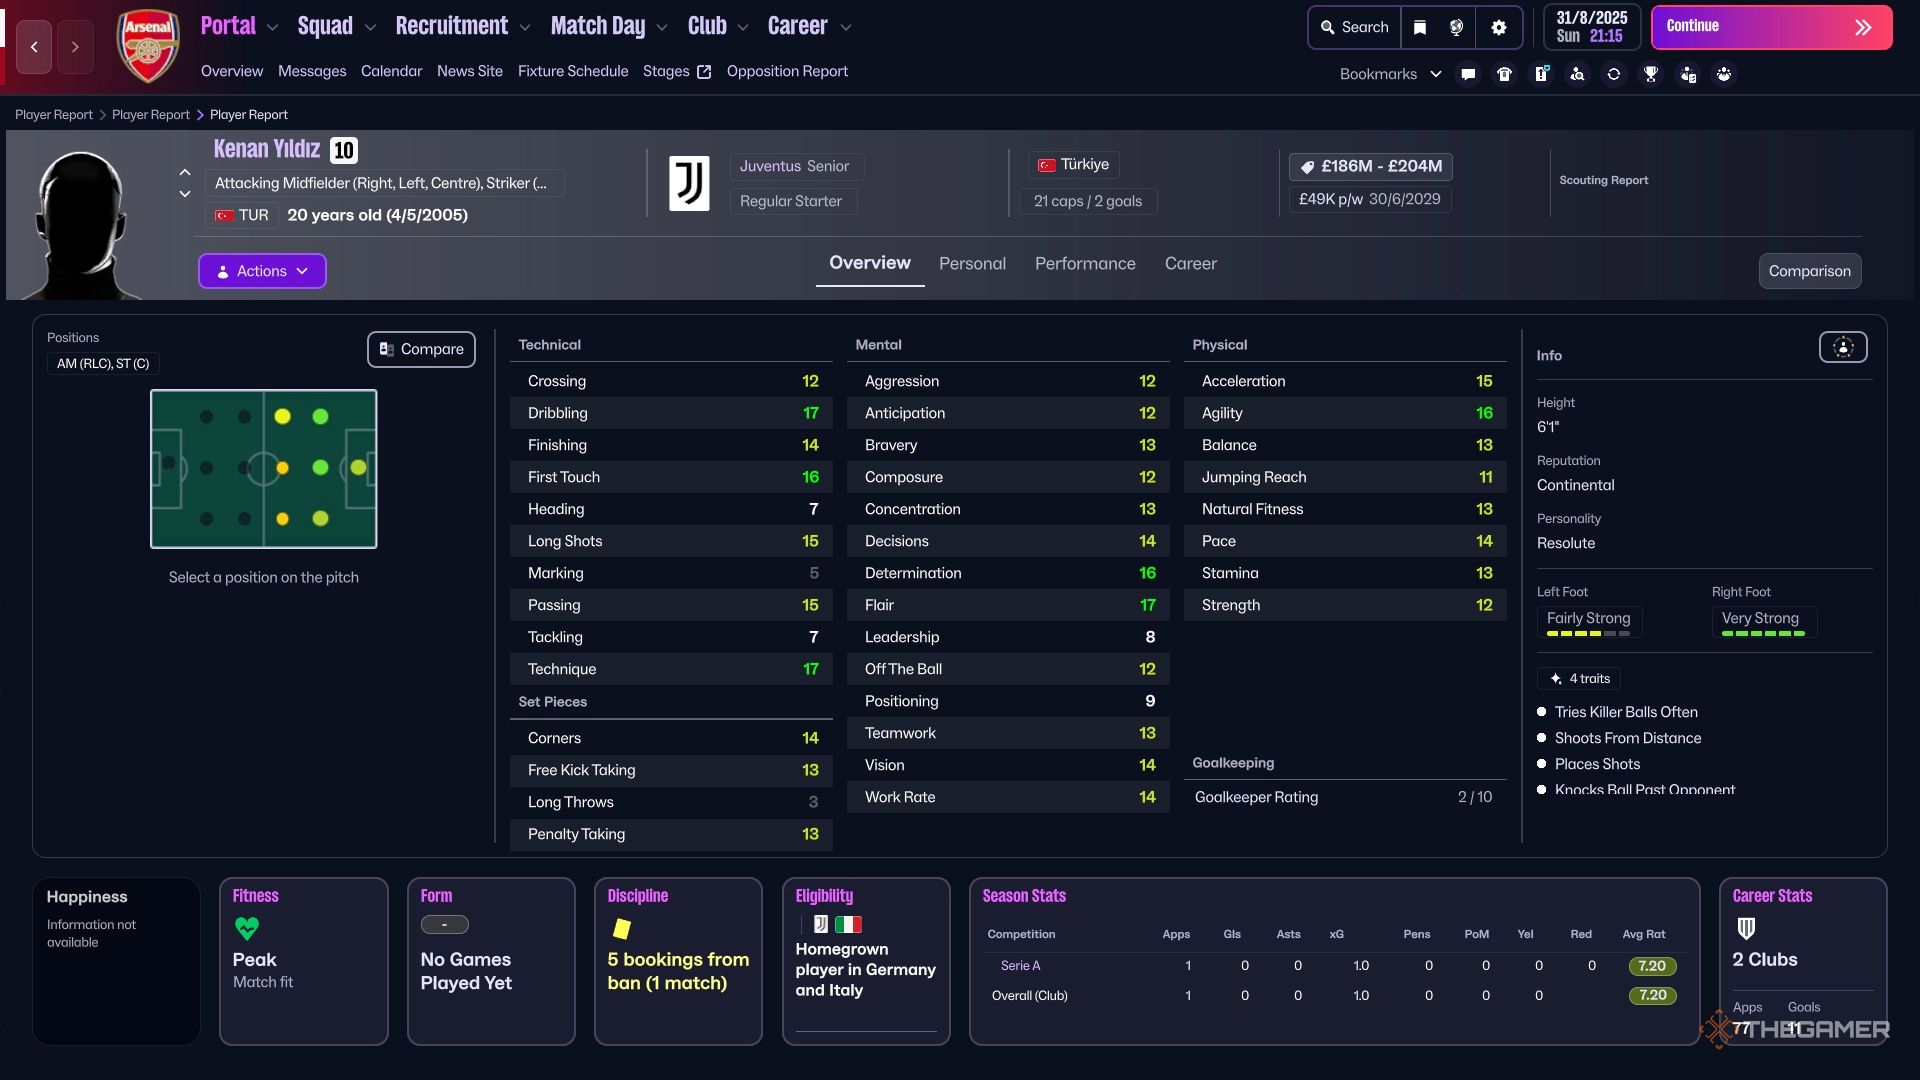Click the Comparison button

(x=1808, y=271)
